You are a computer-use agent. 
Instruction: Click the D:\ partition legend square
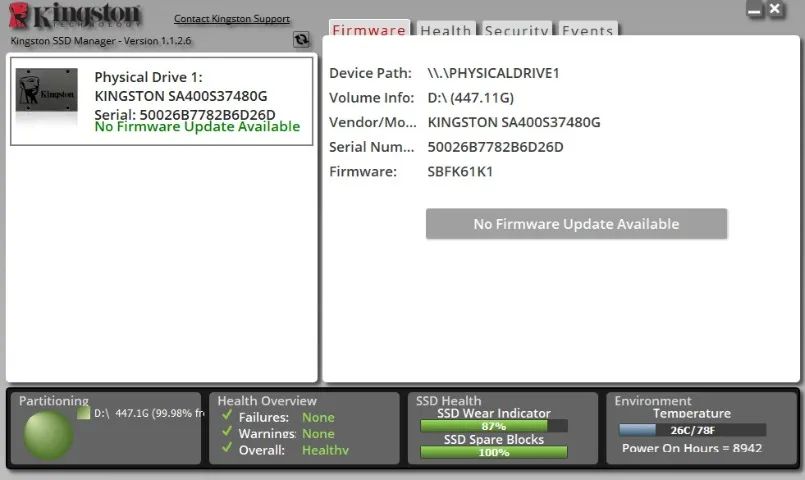tap(83, 413)
